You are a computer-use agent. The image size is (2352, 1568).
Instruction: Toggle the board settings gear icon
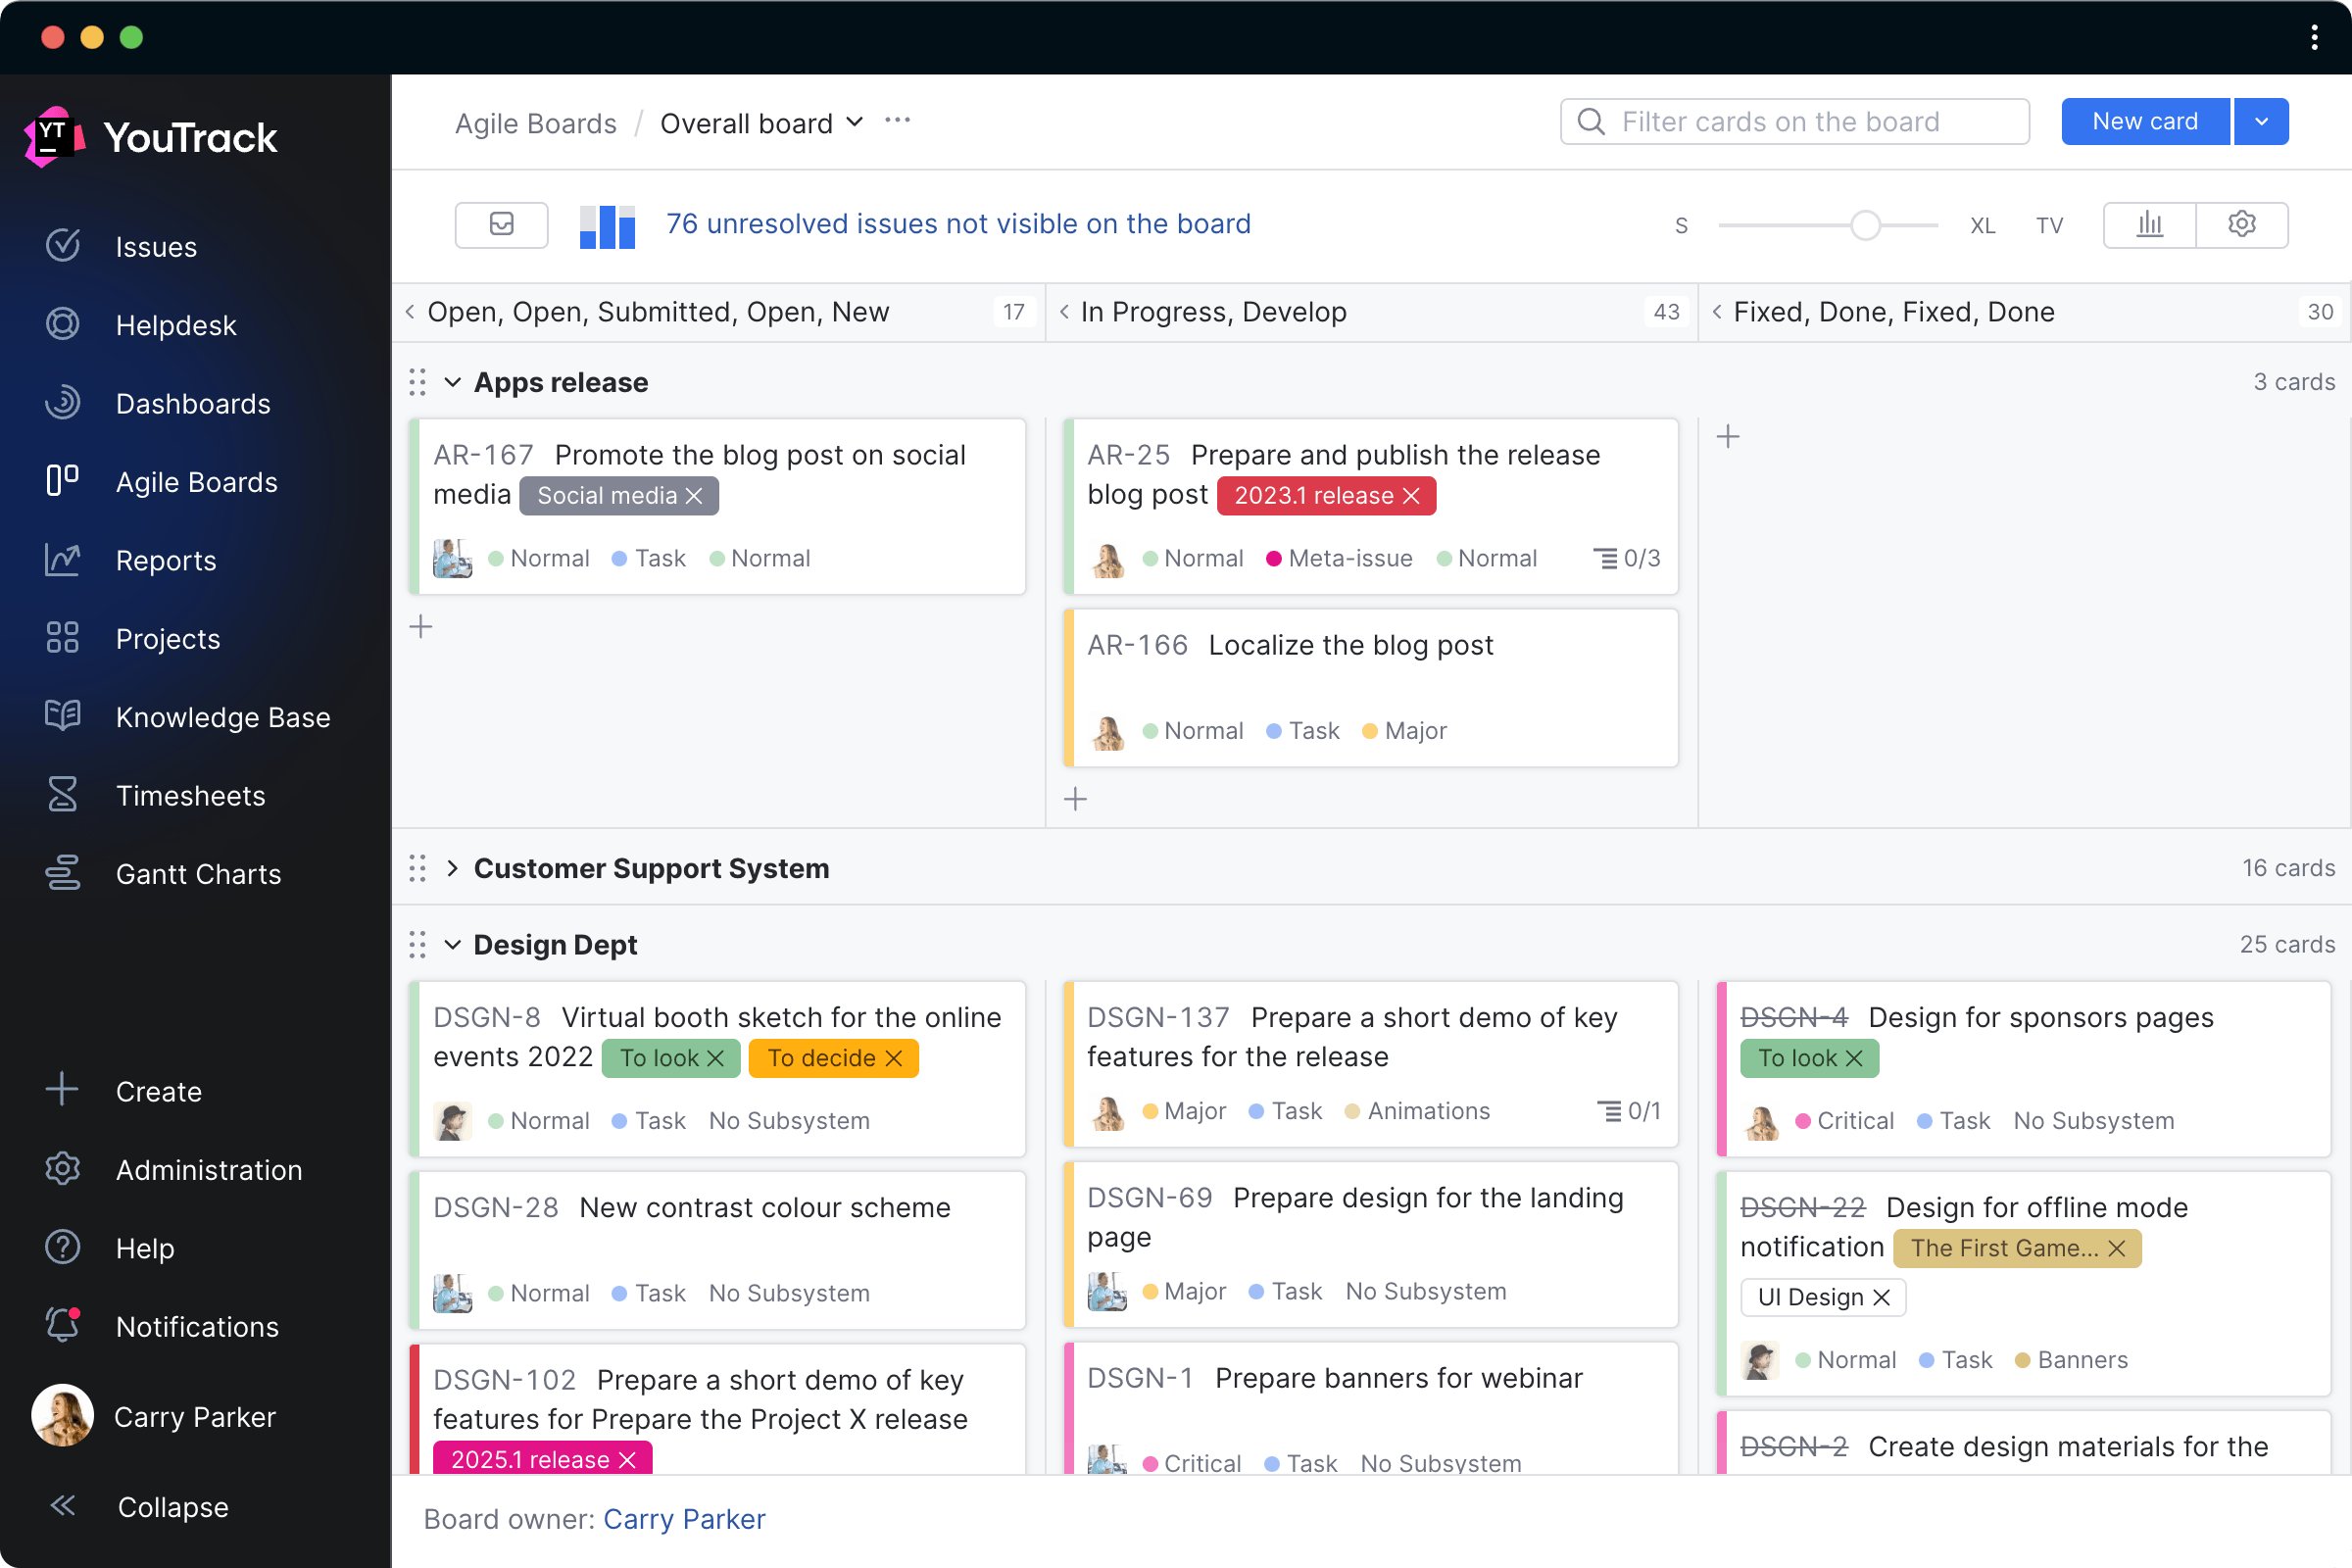tap(2240, 224)
